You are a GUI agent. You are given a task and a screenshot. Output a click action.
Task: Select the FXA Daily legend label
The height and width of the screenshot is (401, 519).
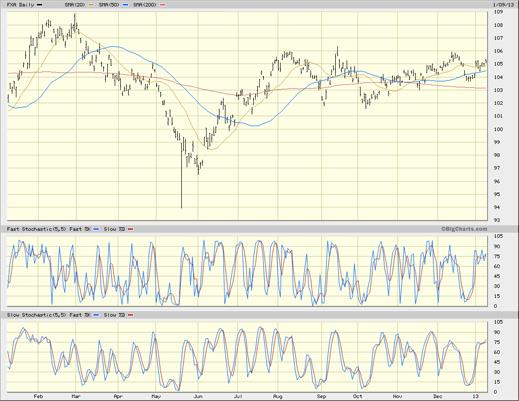tap(21, 5)
